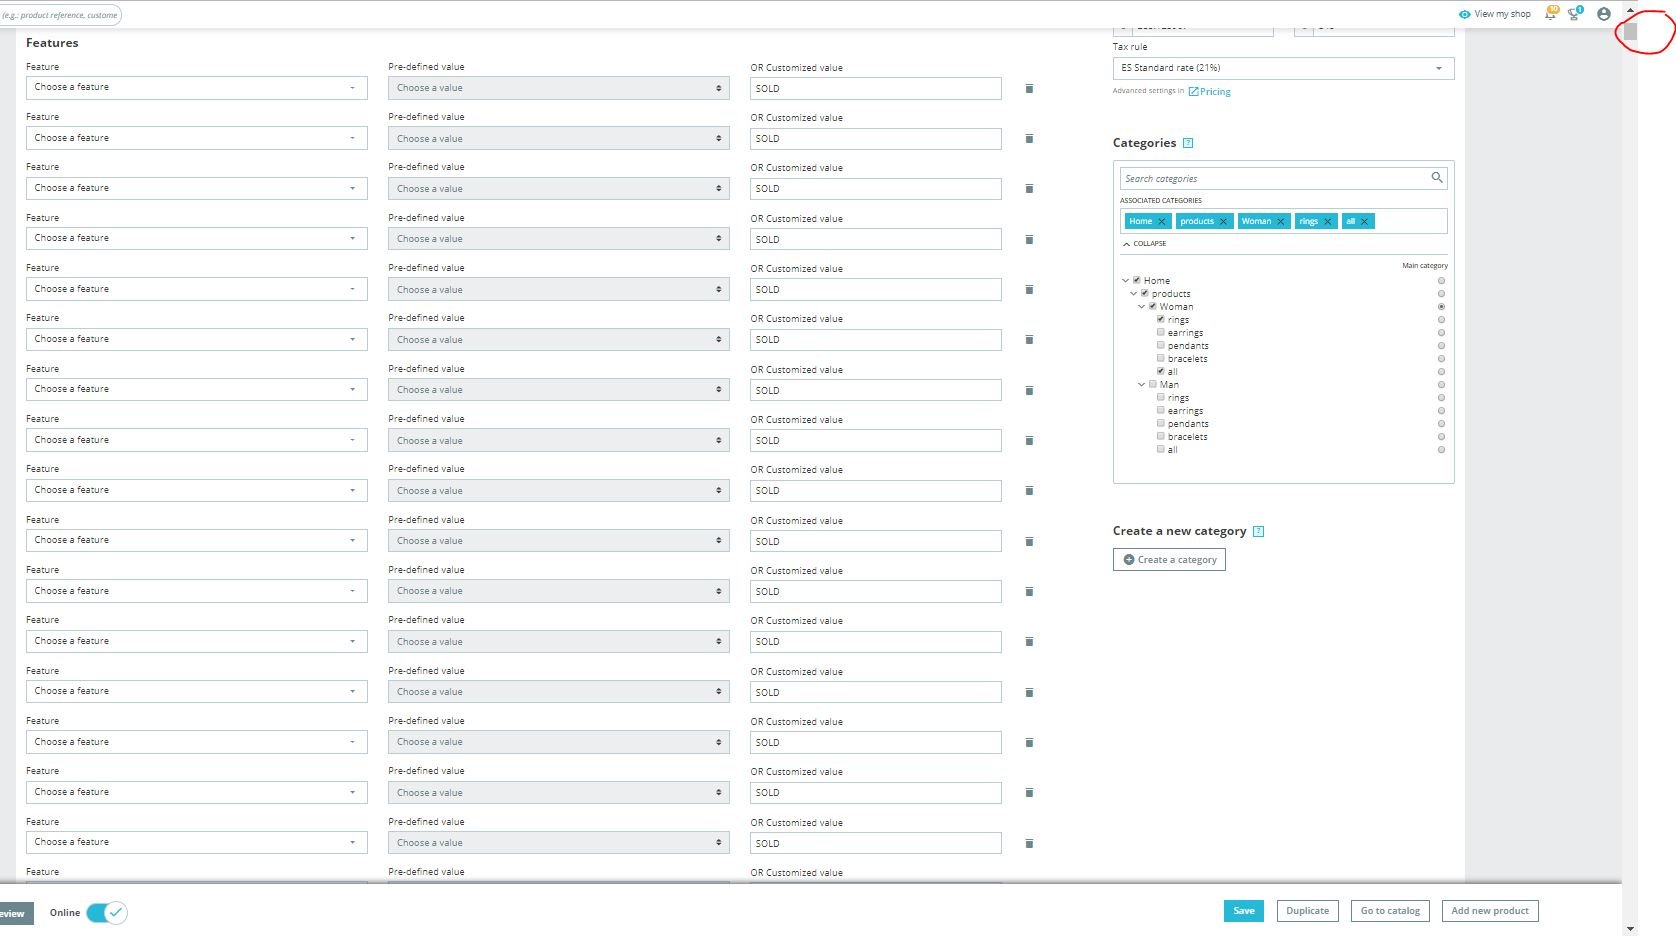The width and height of the screenshot is (1676, 936).
Task: Set Home as the main category
Action: [x=1441, y=281]
